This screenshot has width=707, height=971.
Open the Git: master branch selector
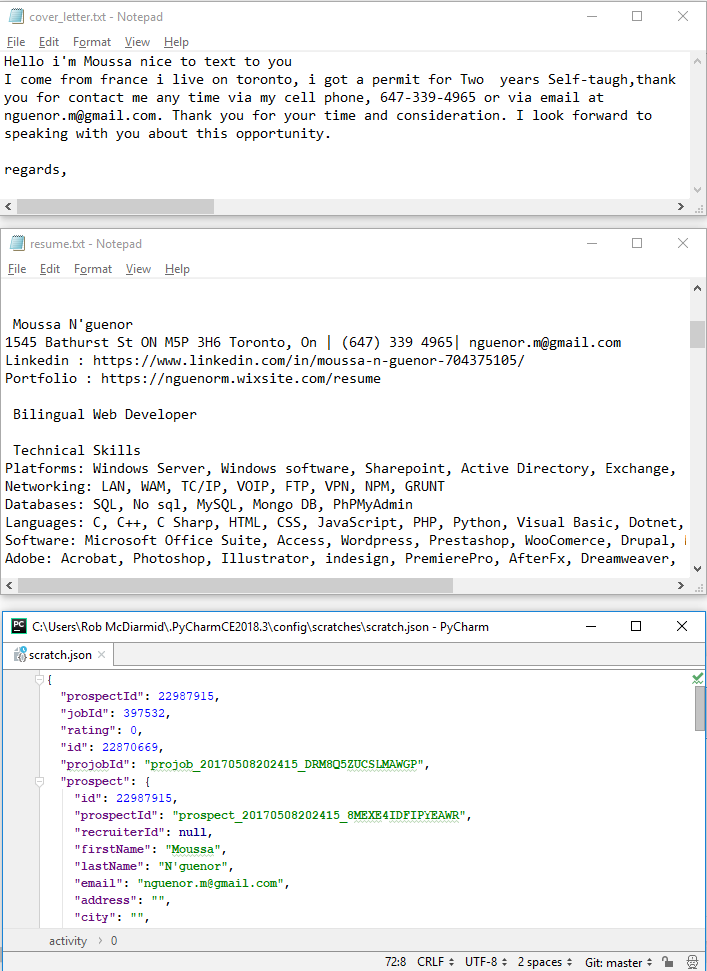point(618,962)
